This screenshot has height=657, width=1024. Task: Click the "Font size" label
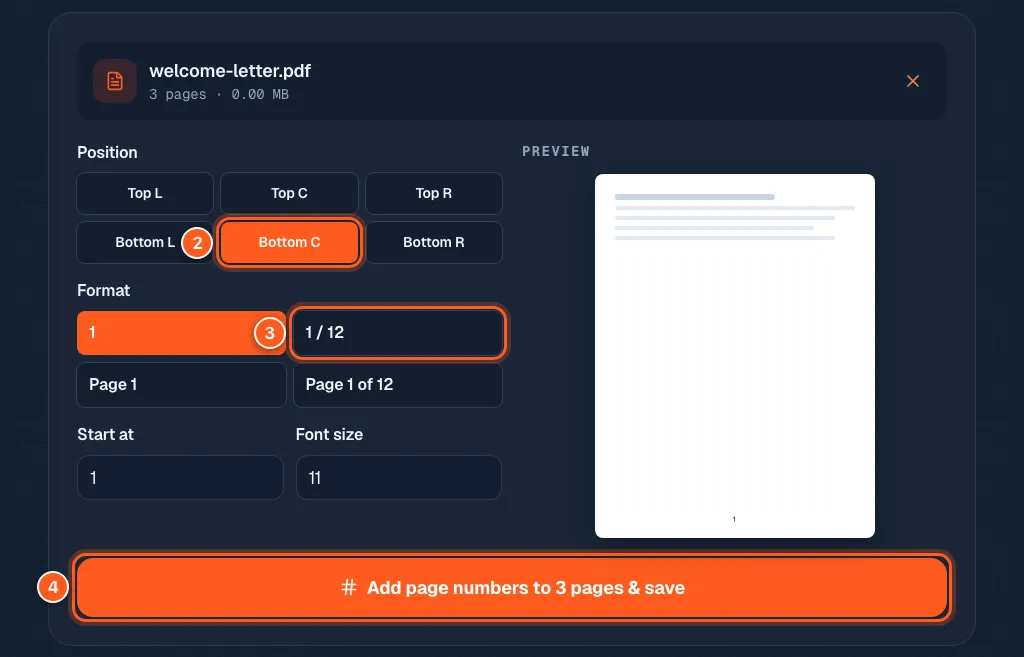coord(329,434)
